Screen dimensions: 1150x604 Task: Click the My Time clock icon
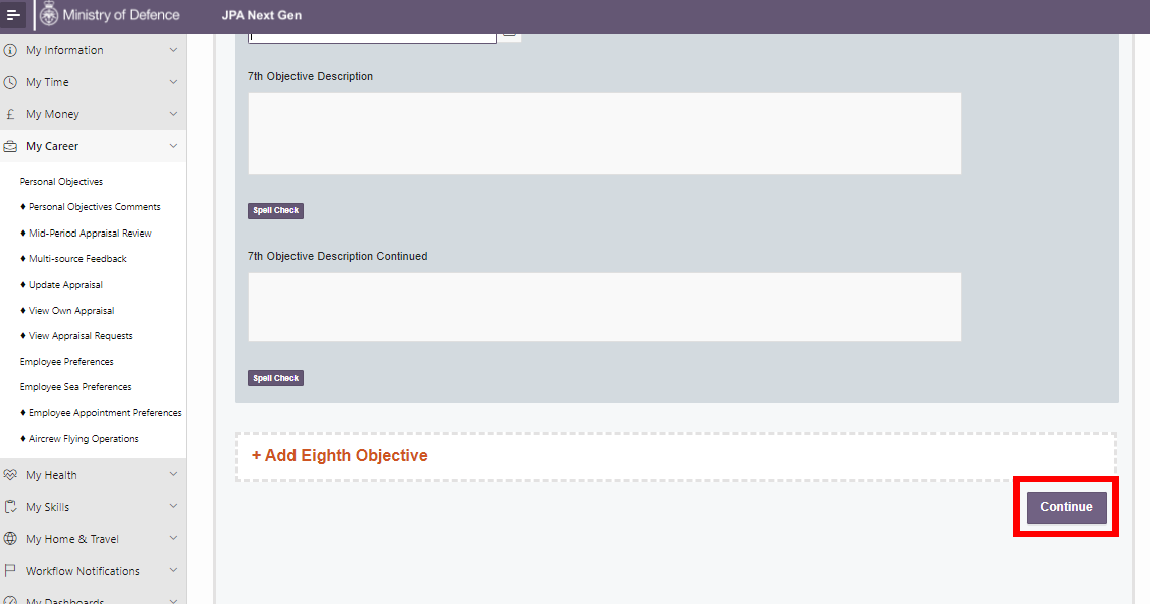[10, 82]
